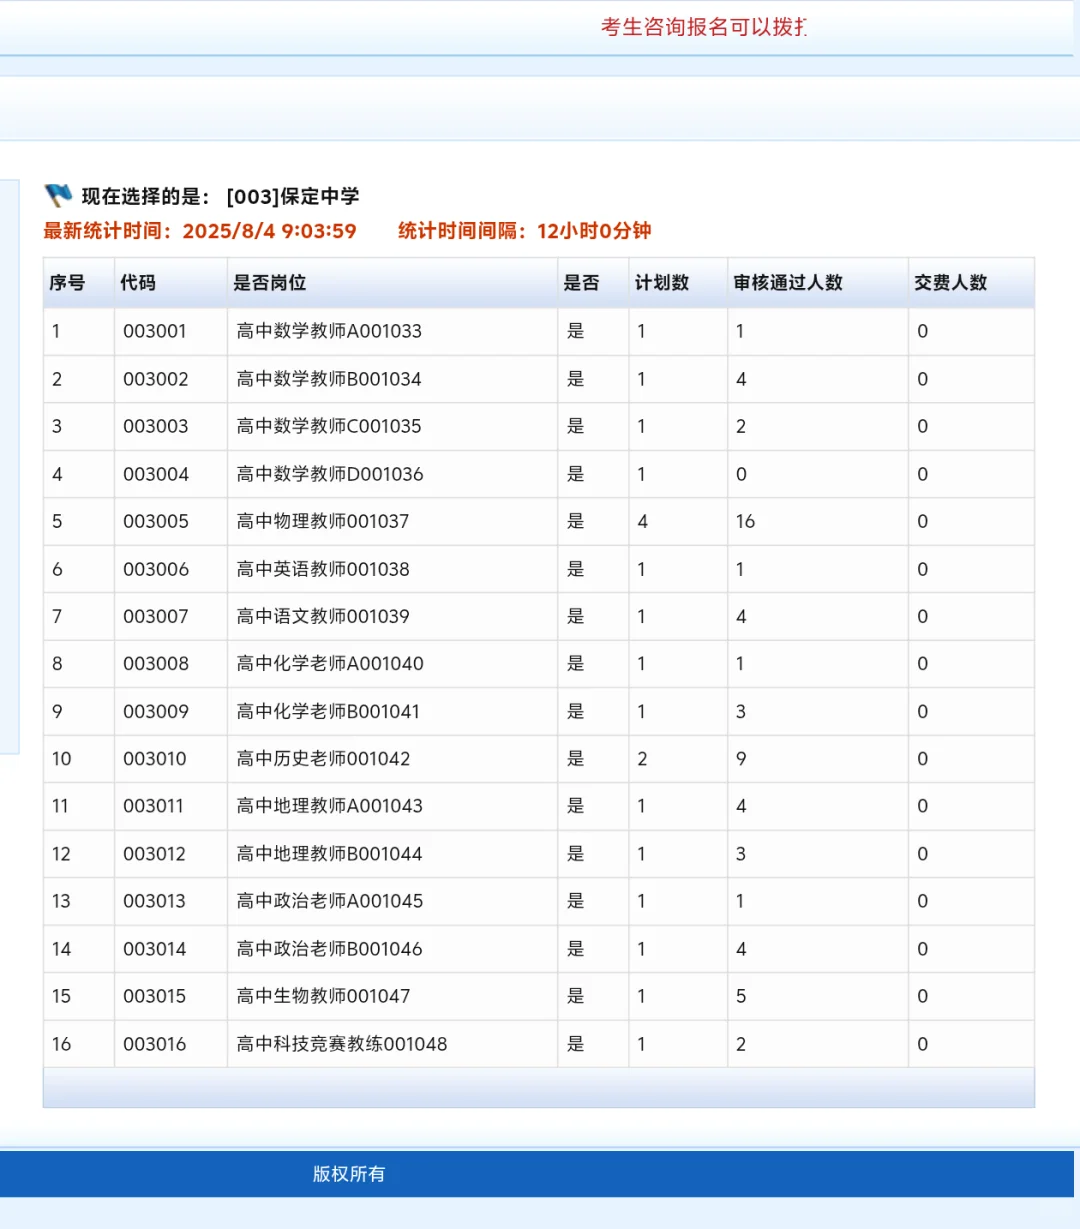Click the [003]保定中学 selection label
The image size is (1080, 1229).
[x=293, y=196]
